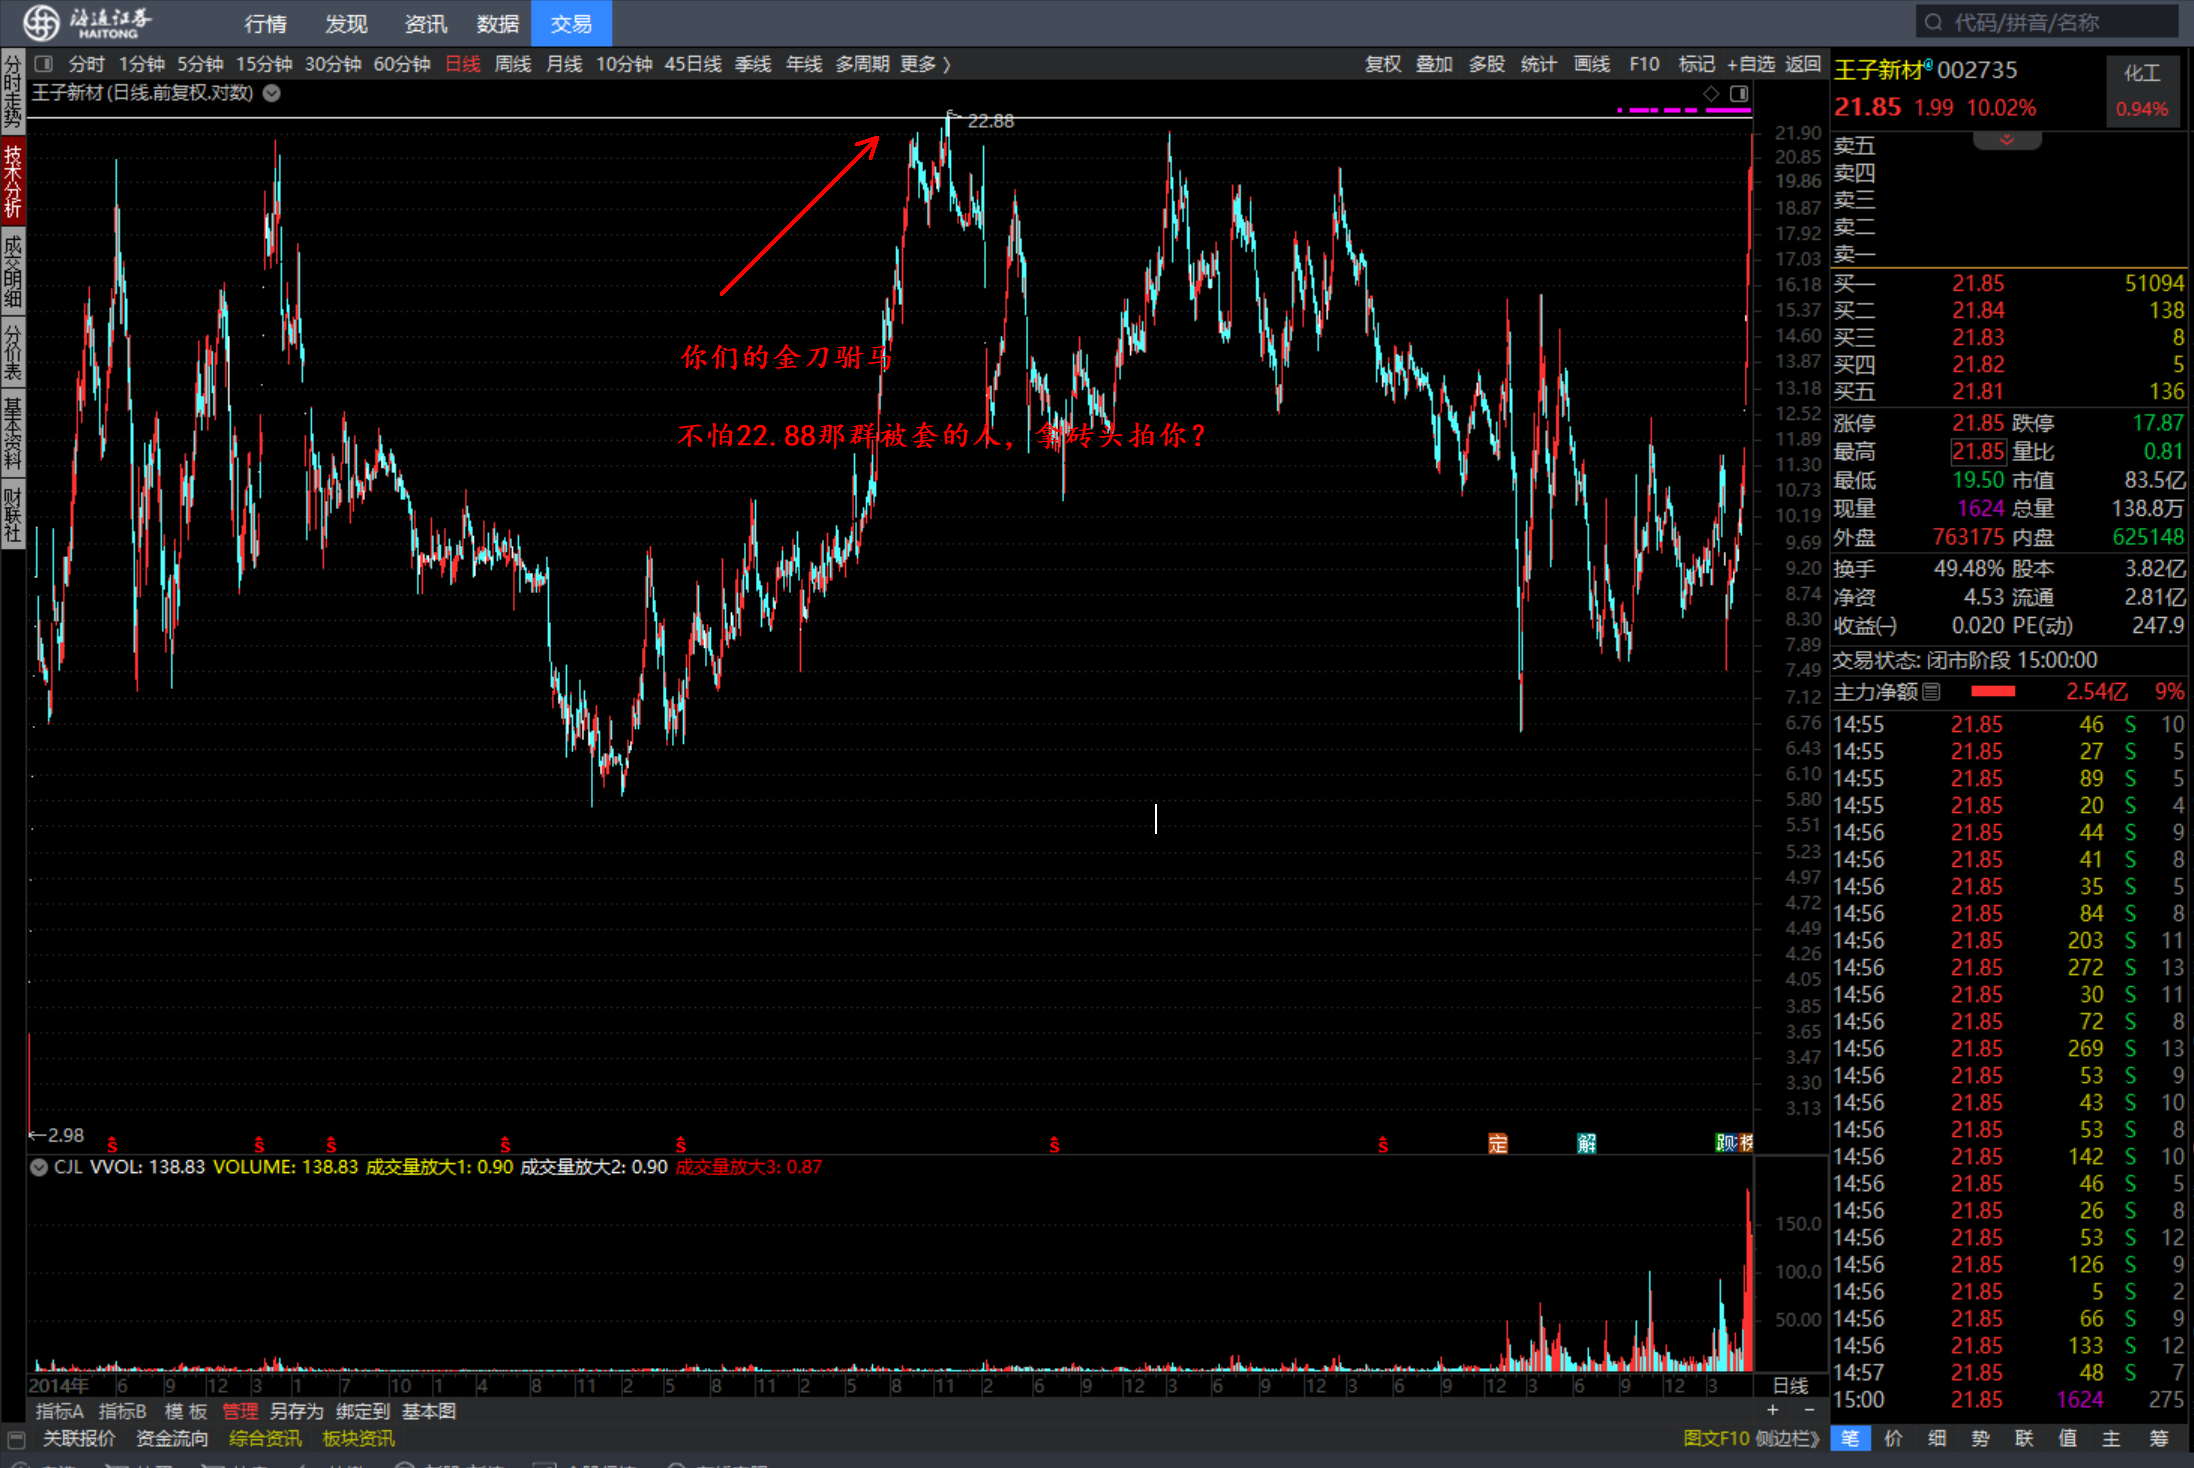Image resolution: width=2194 pixels, height=1468 pixels.
Task: Open the 化工 sector box
Action: pyautogui.click(x=2142, y=89)
